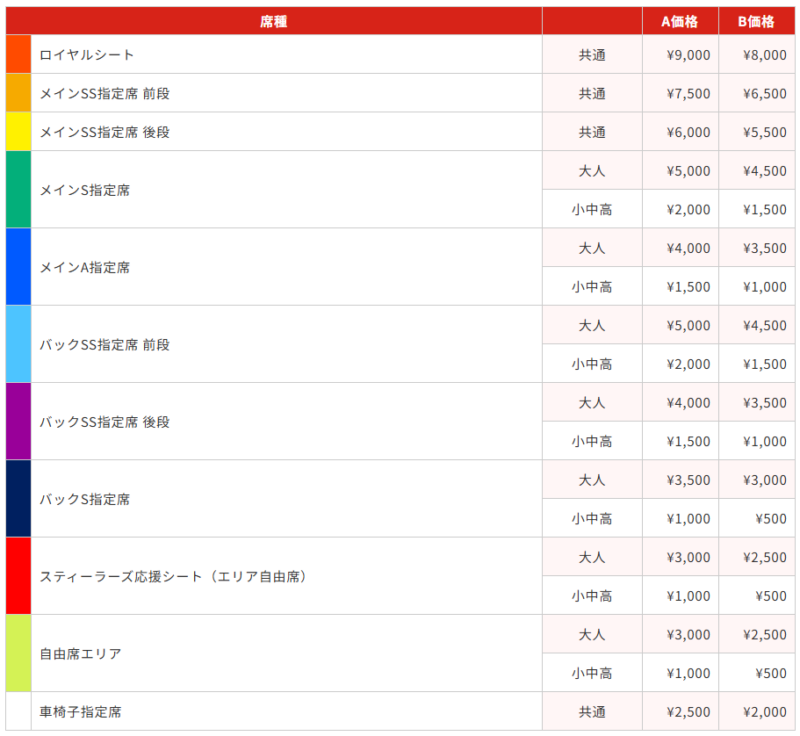Click the light blue swatch beside バックSS指定席 前段
Image resolution: width=800 pixels, height=736 pixels.
click(18, 344)
